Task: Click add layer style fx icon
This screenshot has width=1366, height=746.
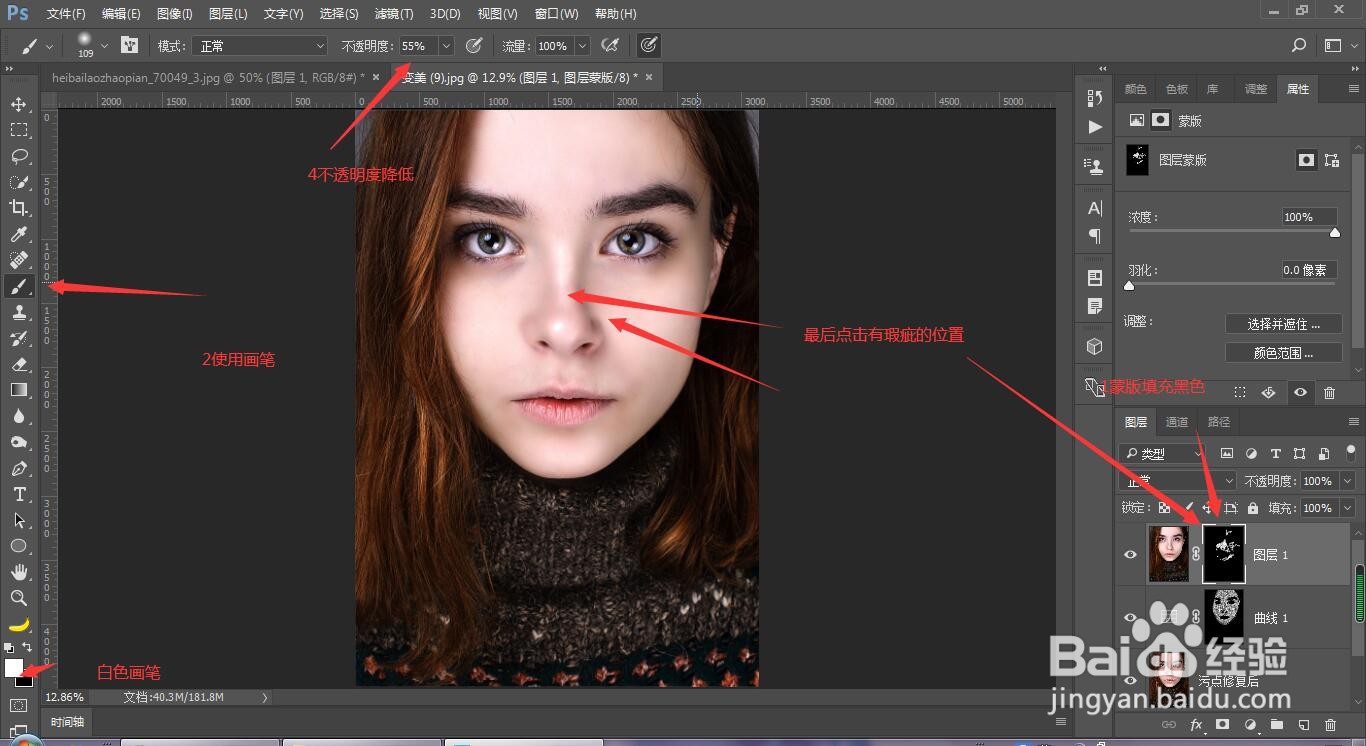Action: [1195, 725]
